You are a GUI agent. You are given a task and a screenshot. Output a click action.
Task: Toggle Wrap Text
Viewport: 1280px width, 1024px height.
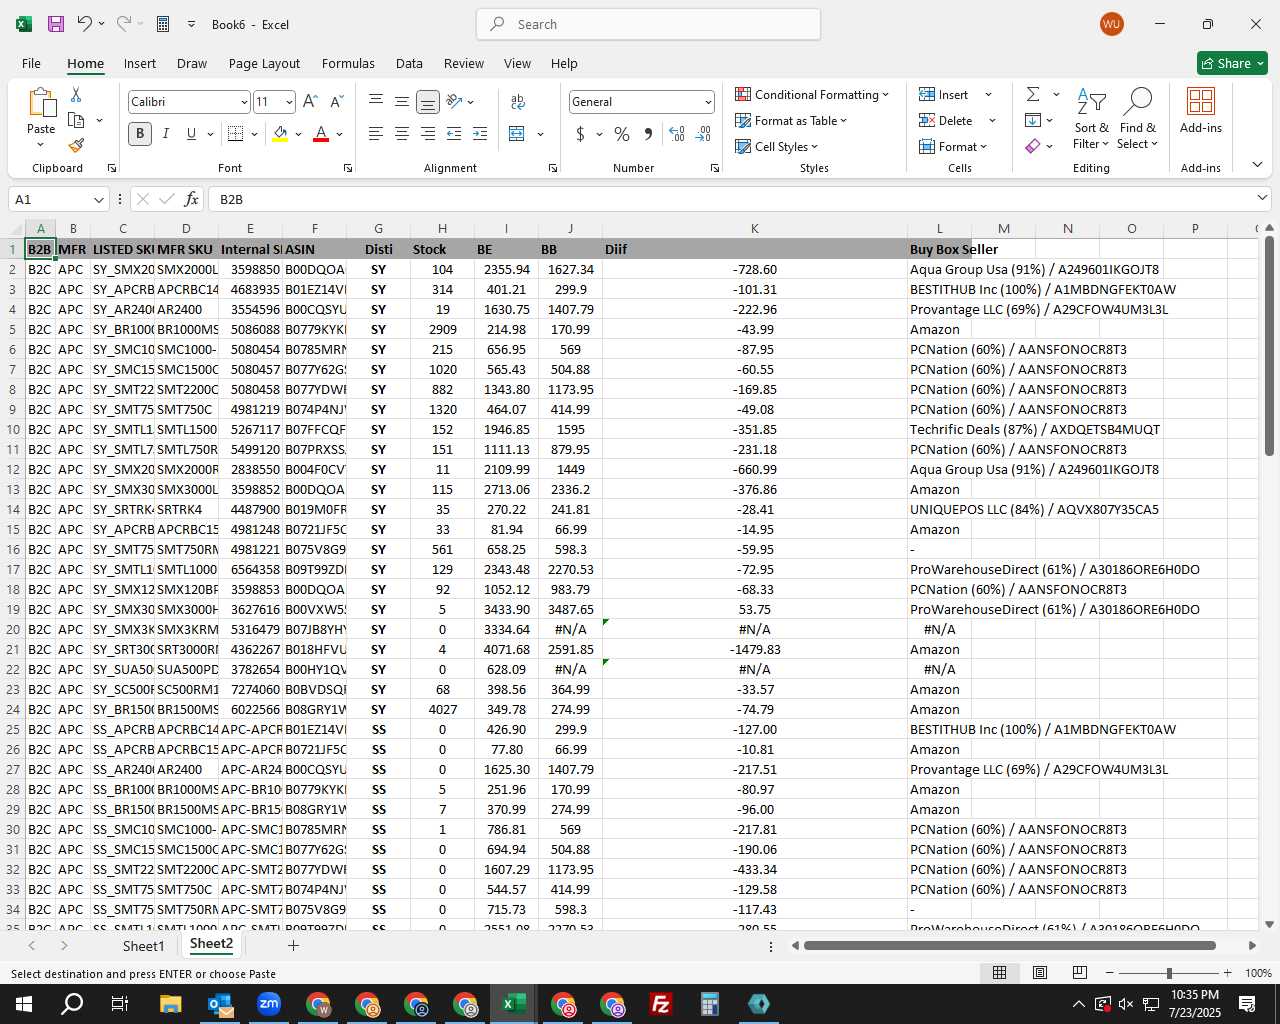click(x=517, y=102)
